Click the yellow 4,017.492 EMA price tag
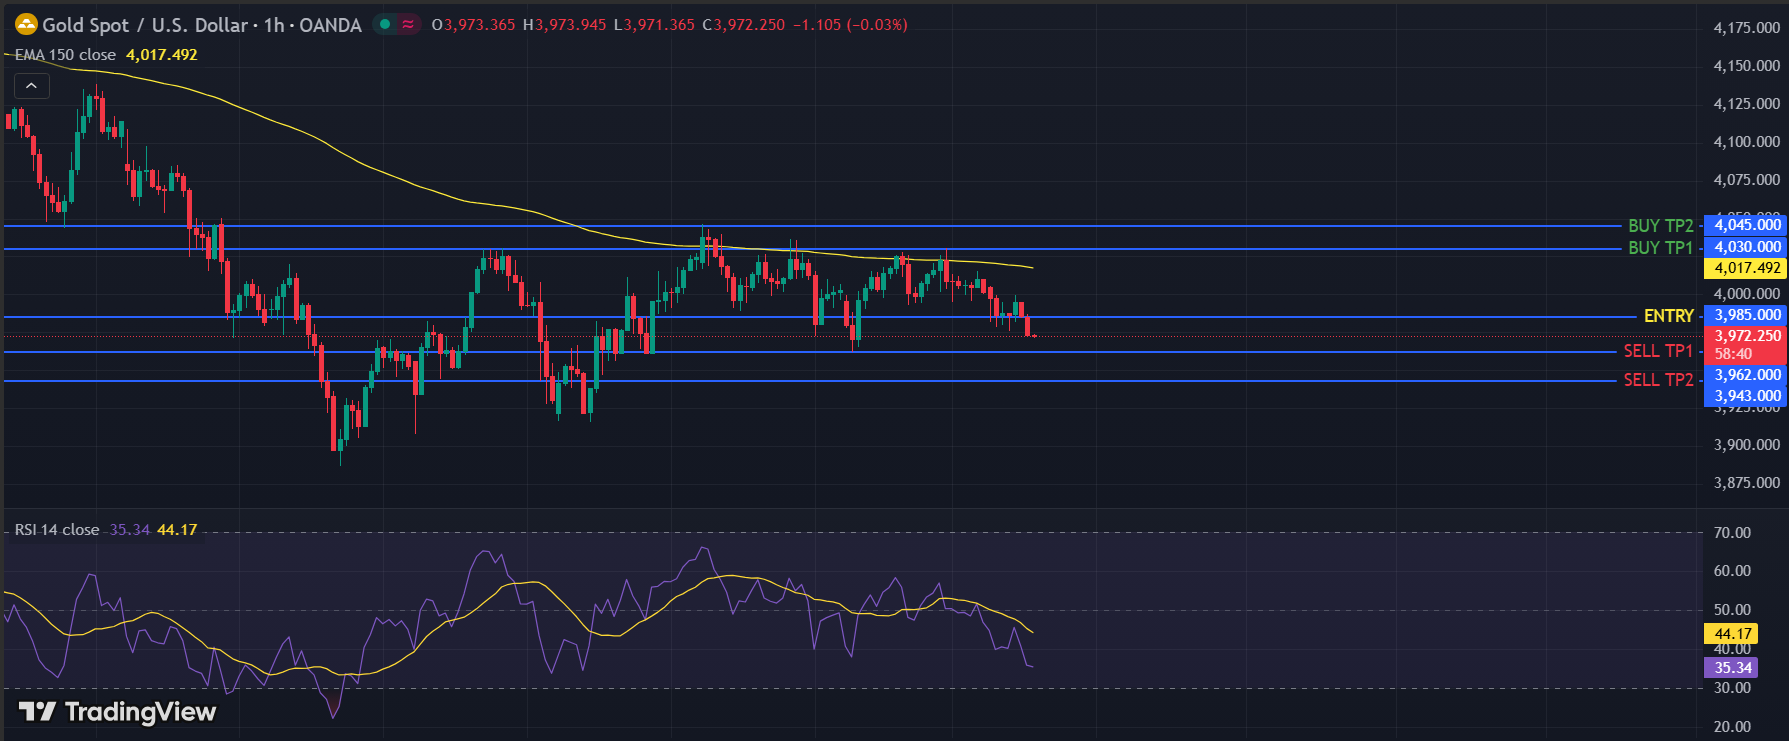The image size is (1789, 741). coord(1746,268)
